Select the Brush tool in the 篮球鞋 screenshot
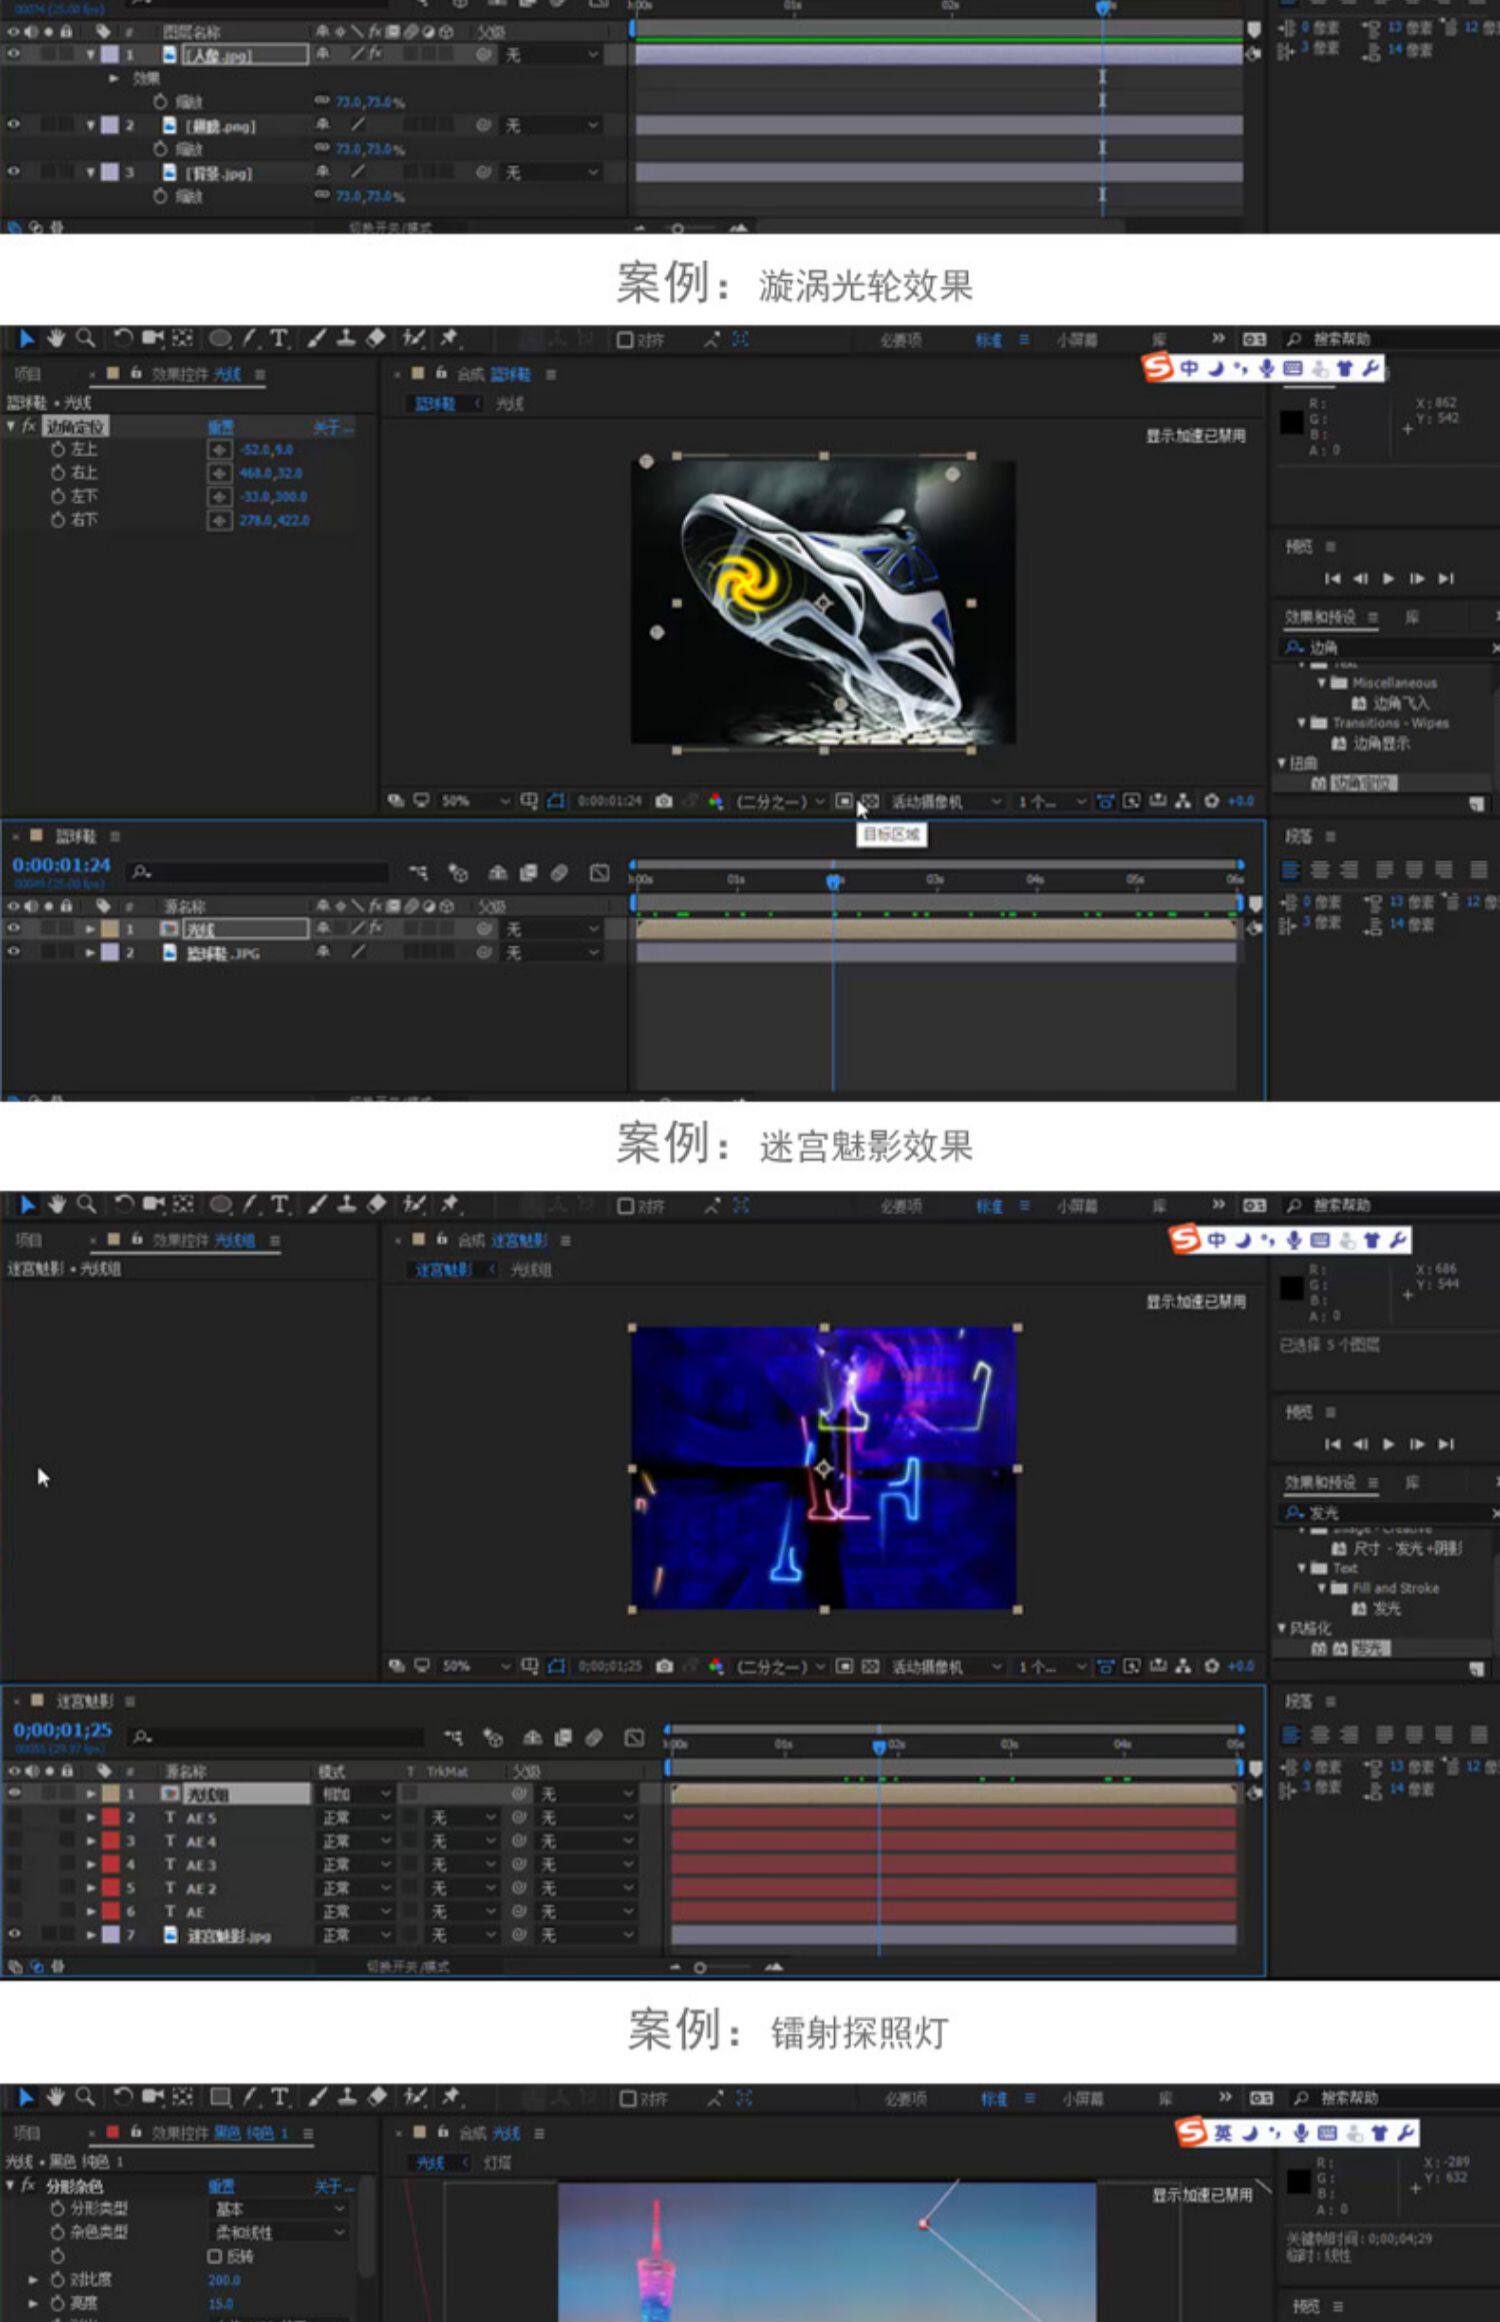This screenshot has width=1500, height=2322. pyautogui.click(x=316, y=338)
